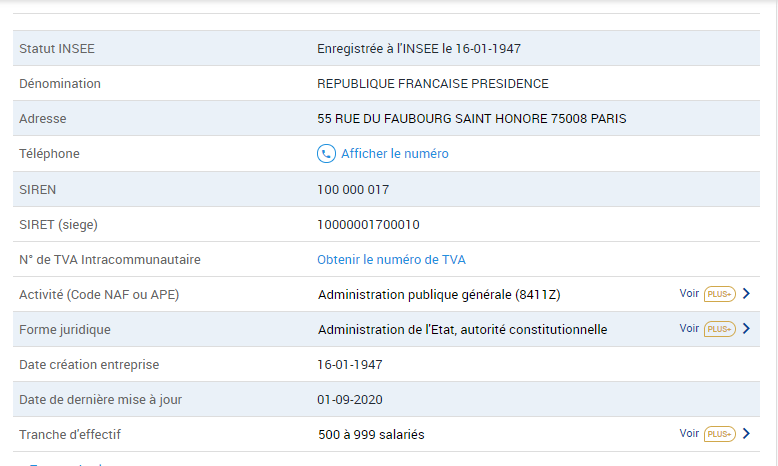Open the 'Afficher le numéro' link
The width and height of the screenshot is (778, 466).
tap(394, 154)
